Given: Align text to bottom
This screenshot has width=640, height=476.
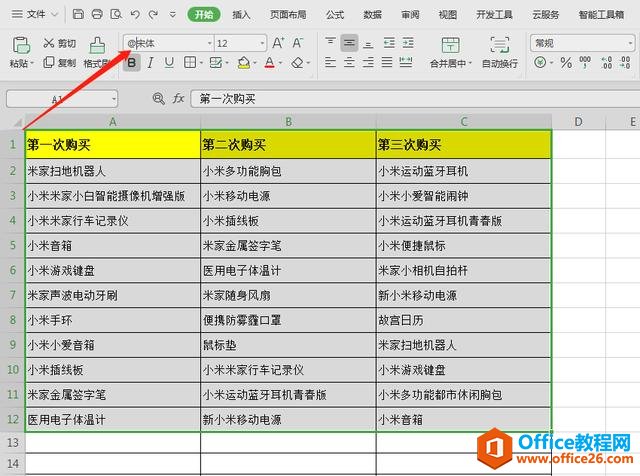Looking at the screenshot, I should point(368,43).
